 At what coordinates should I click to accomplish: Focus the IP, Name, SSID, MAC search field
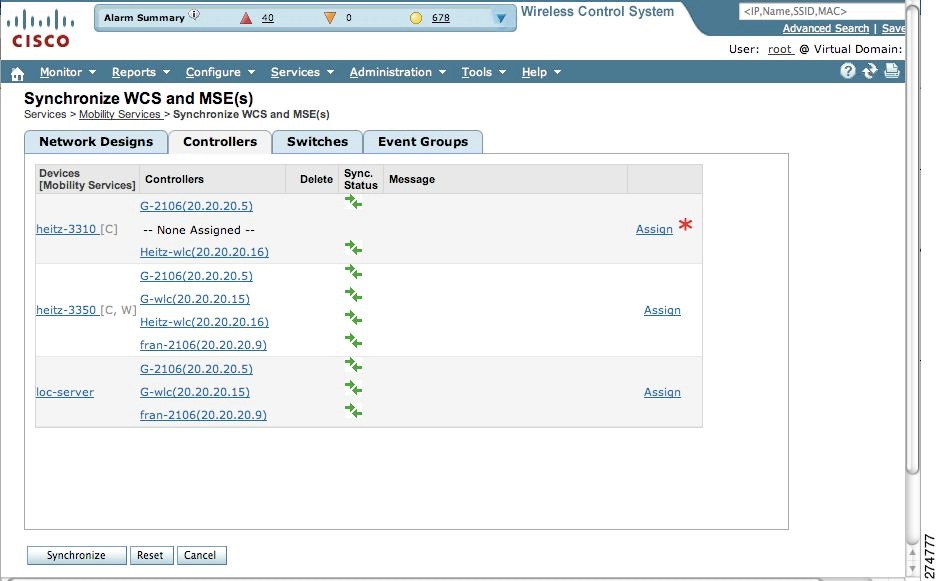pos(822,11)
